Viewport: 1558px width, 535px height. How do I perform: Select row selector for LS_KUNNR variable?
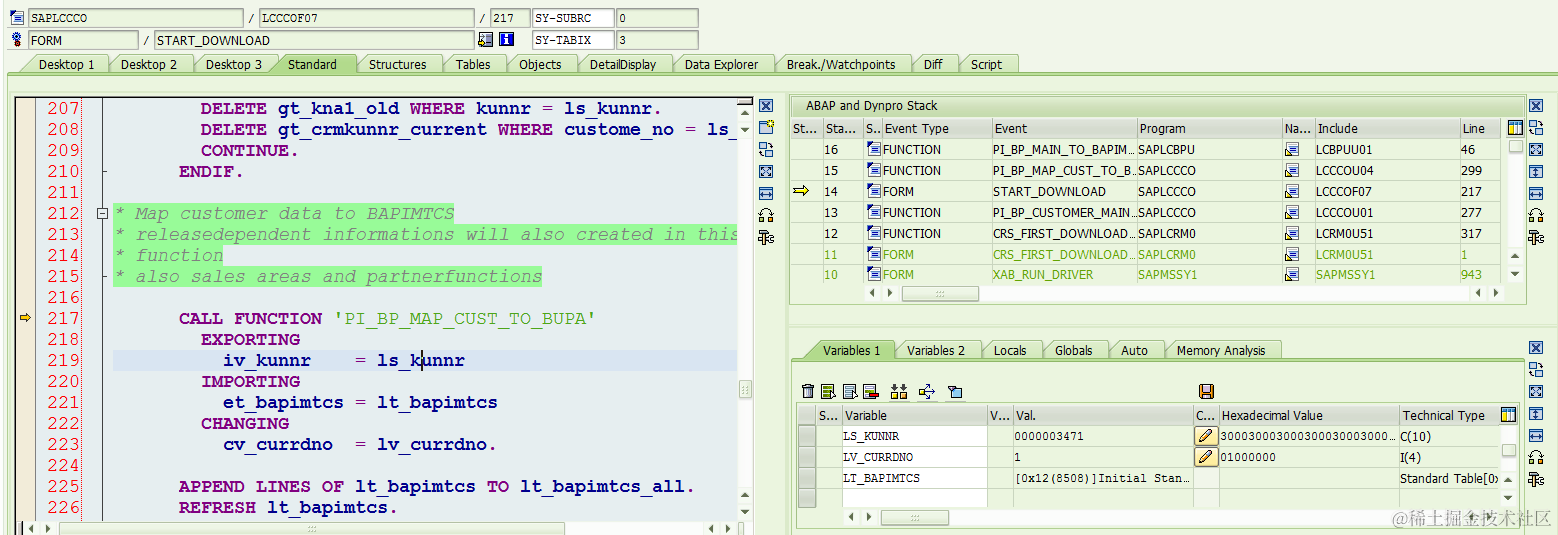coord(807,436)
